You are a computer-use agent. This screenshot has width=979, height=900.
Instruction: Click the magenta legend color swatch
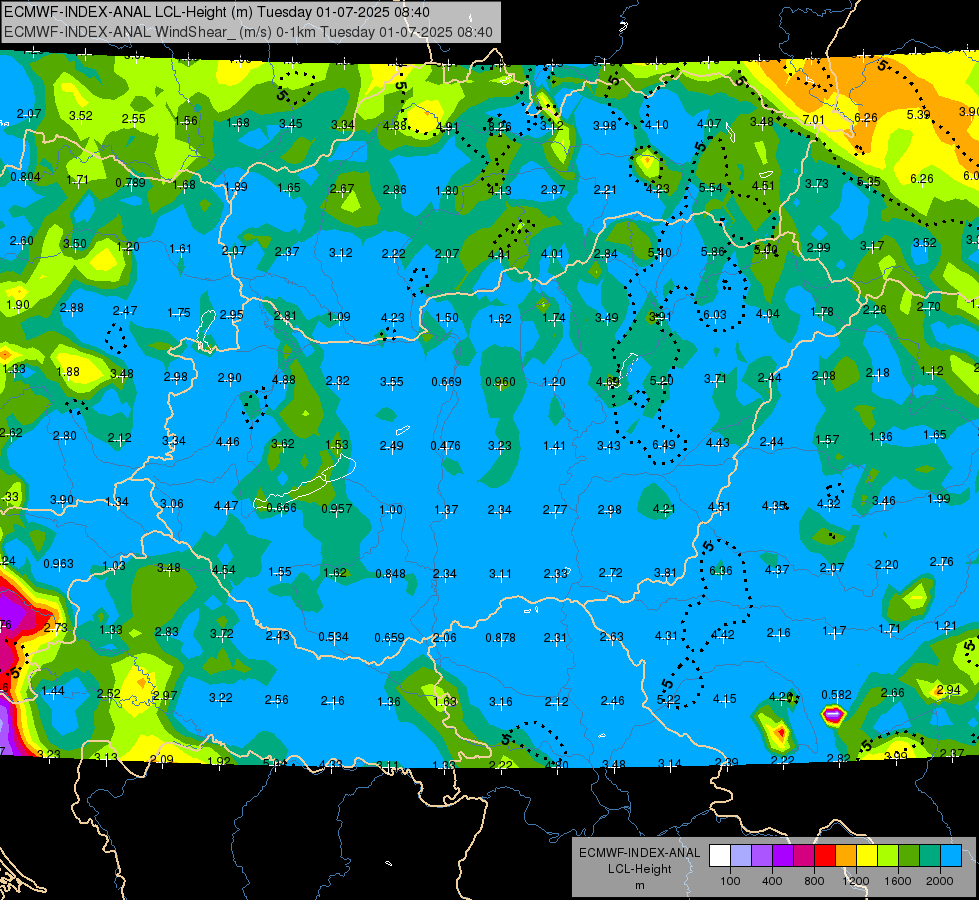[804, 856]
